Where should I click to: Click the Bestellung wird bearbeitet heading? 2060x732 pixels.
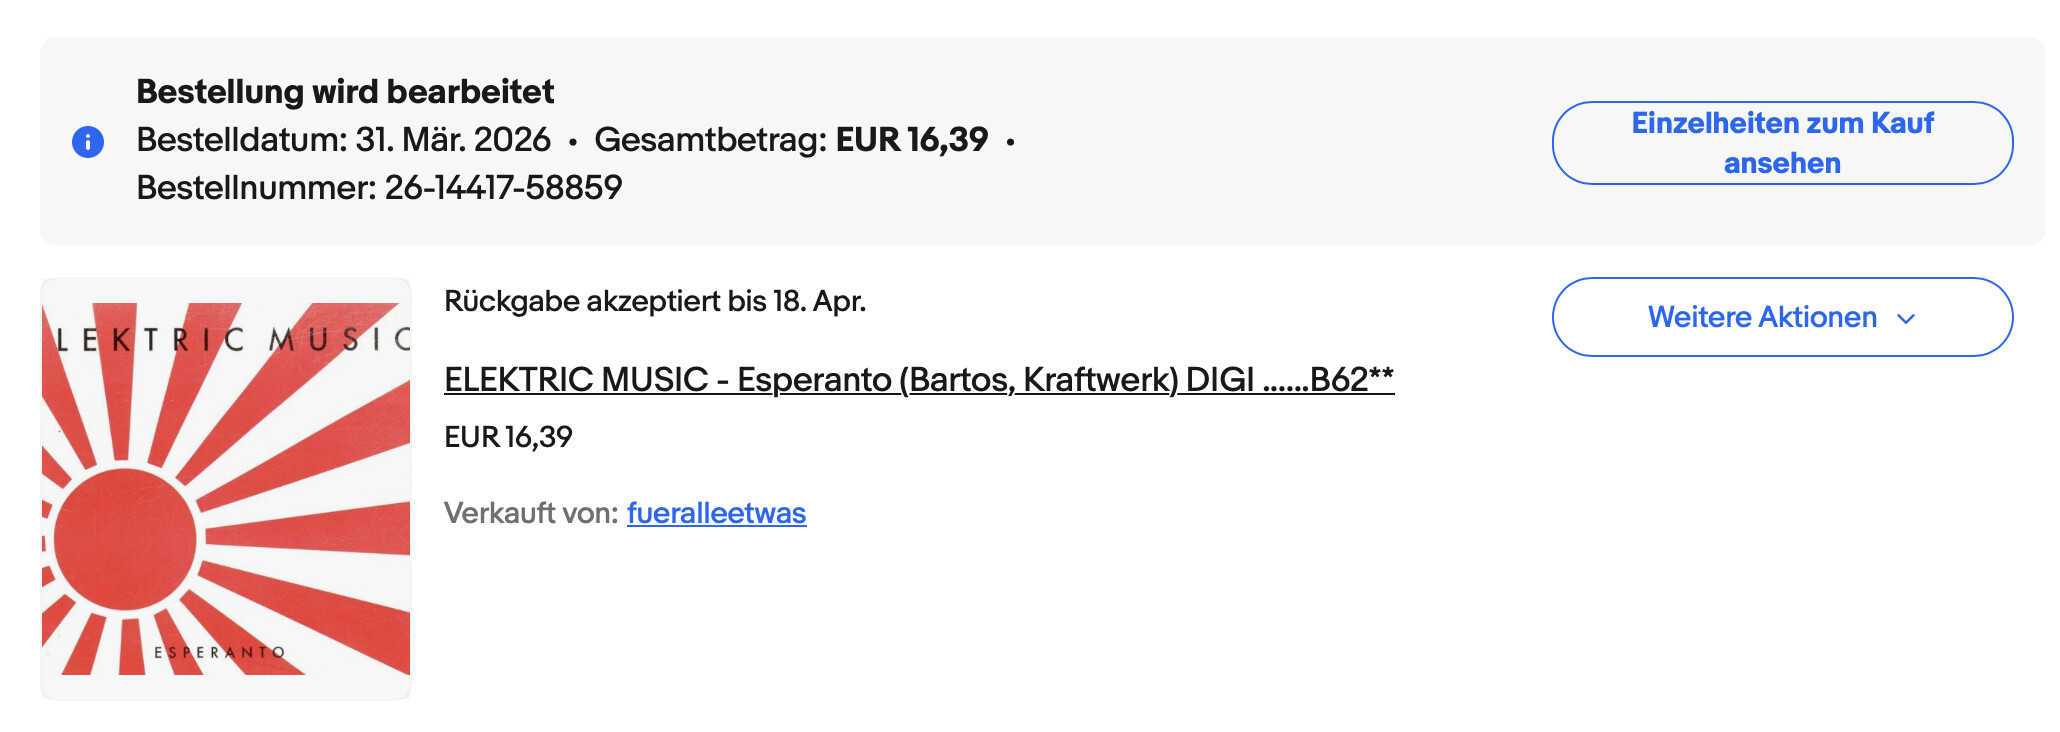345,91
